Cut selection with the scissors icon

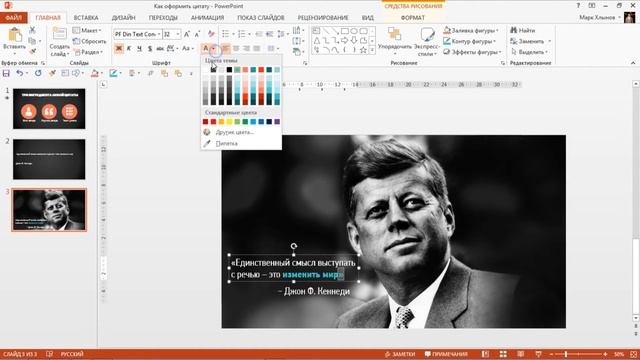click(32, 30)
